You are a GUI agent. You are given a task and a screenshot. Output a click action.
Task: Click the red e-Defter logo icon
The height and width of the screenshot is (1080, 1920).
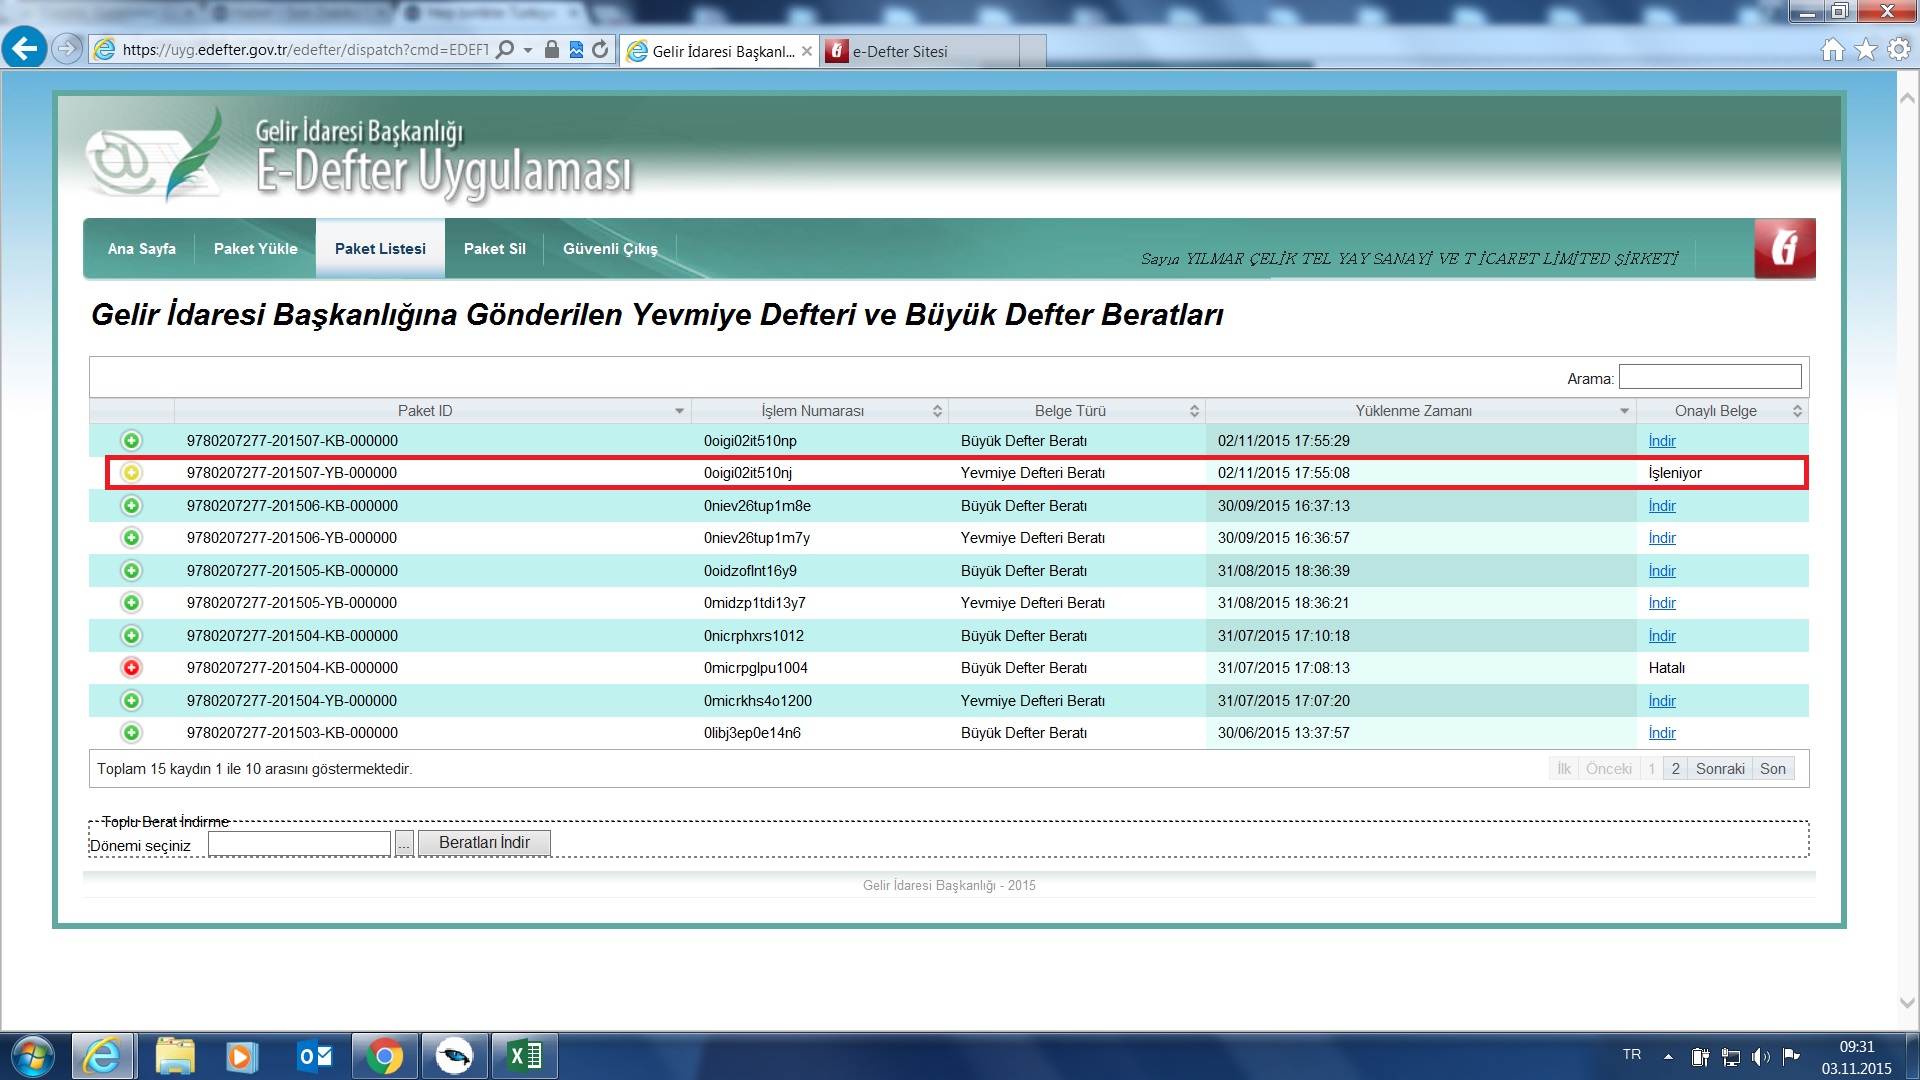coord(1784,248)
